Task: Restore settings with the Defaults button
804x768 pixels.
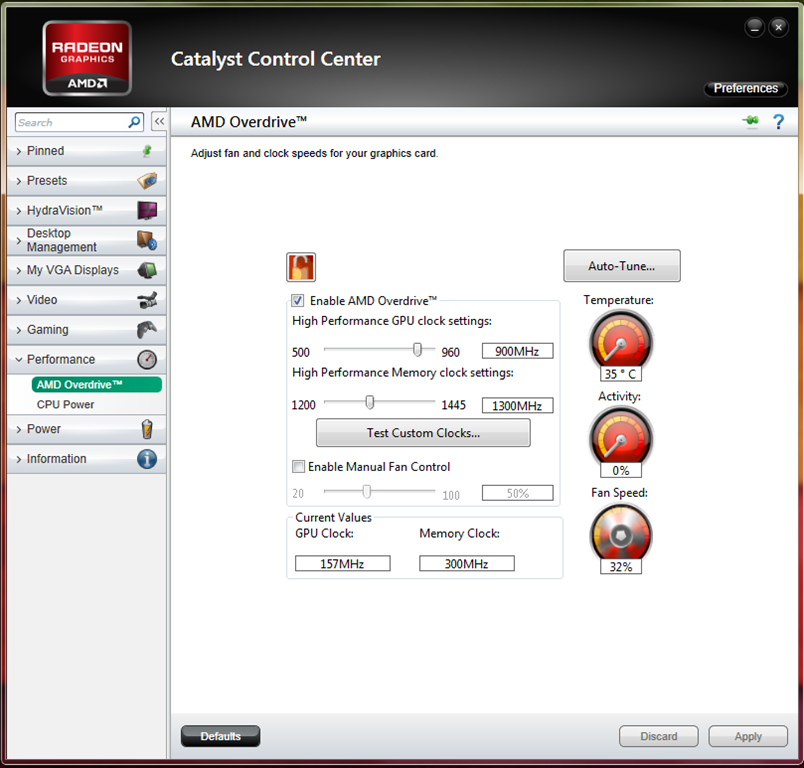Action: (220, 736)
